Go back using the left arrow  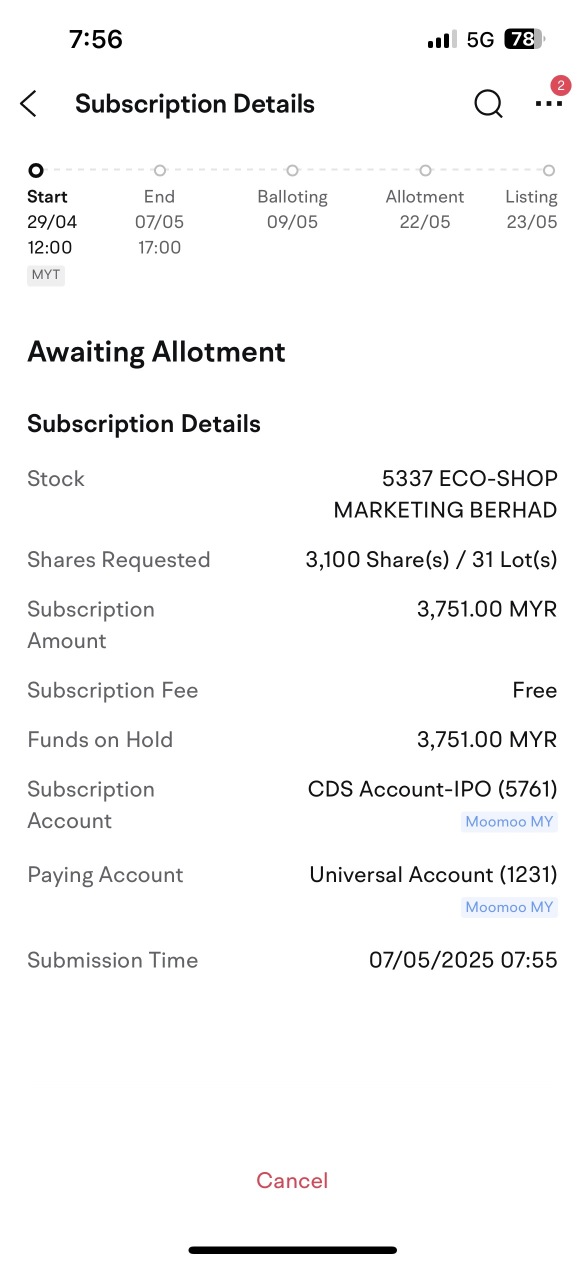pyautogui.click(x=28, y=104)
